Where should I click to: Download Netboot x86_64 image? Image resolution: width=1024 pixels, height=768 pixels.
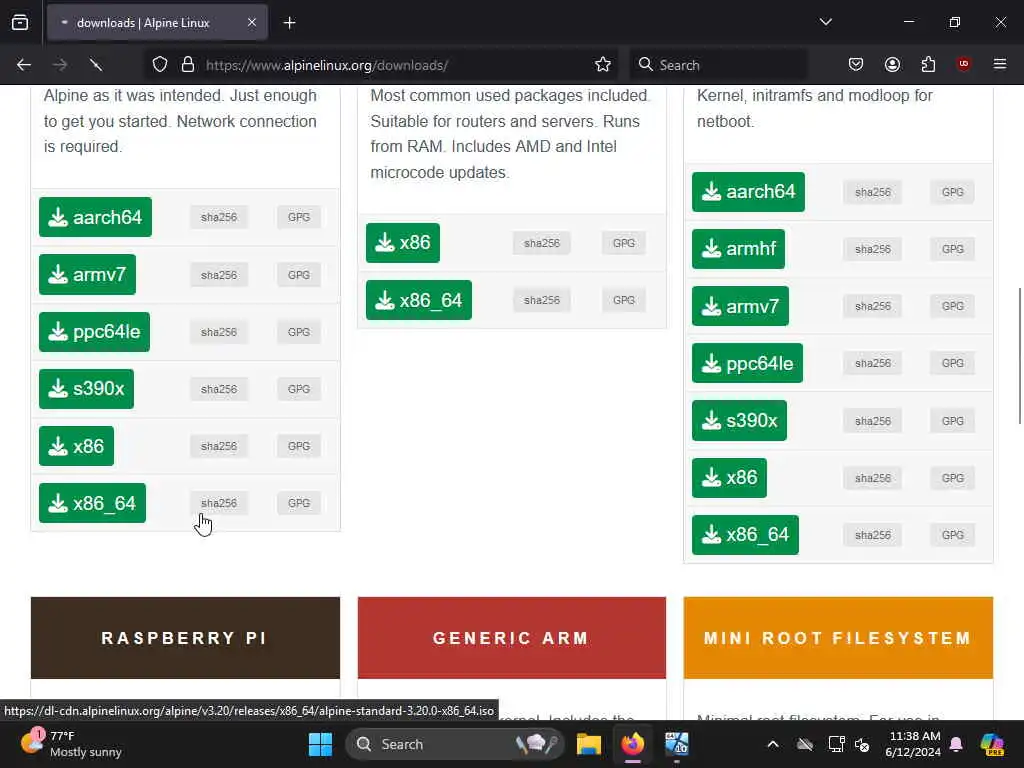(x=745, y=535)
